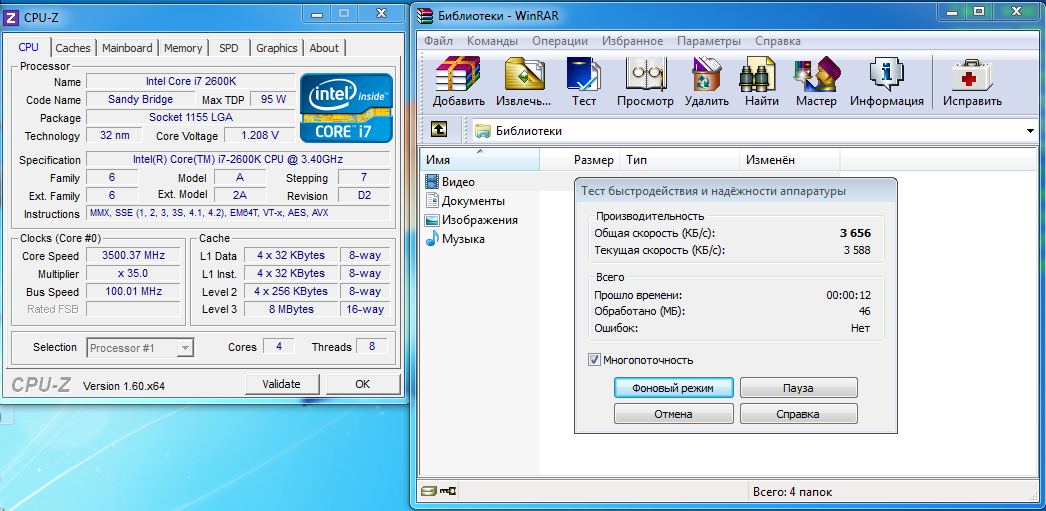Click the overall speed value 3 656

click(x=855, y=233)
